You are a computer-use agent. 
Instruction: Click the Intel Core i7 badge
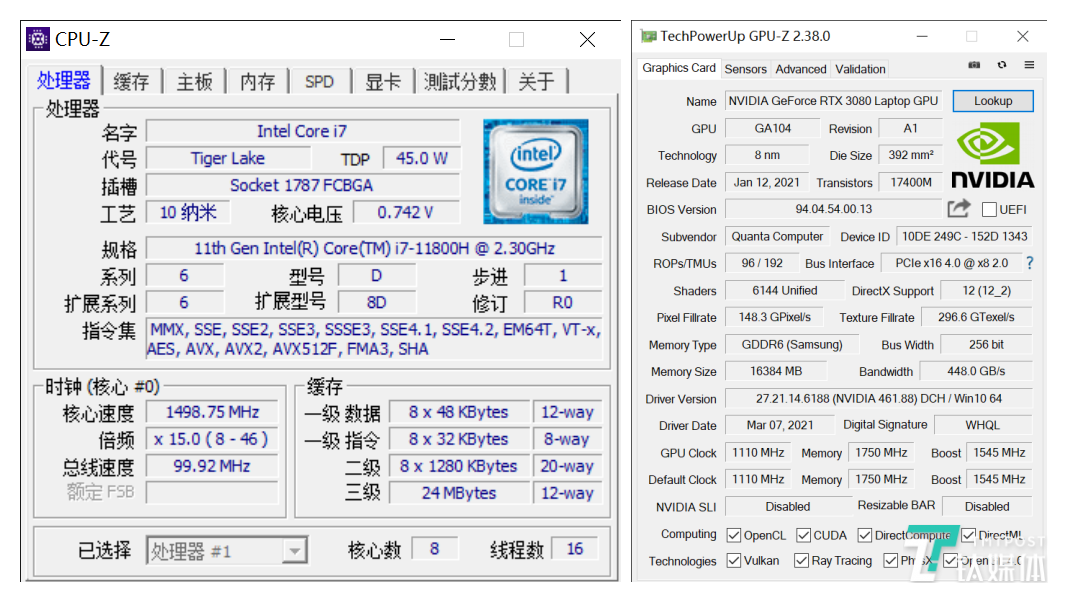536,171
